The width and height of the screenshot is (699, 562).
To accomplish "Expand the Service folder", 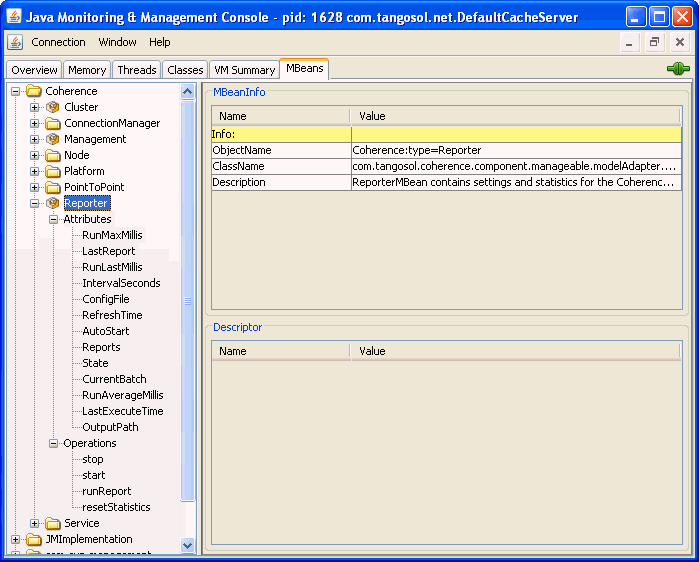I will click(x=34, y=524).
